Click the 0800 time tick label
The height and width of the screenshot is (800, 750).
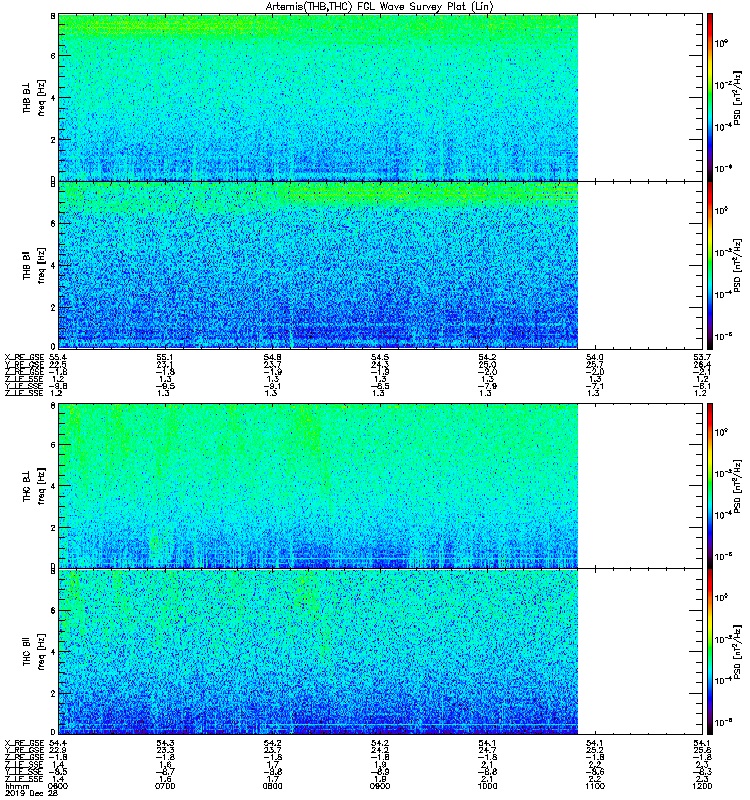pos(272,786)
